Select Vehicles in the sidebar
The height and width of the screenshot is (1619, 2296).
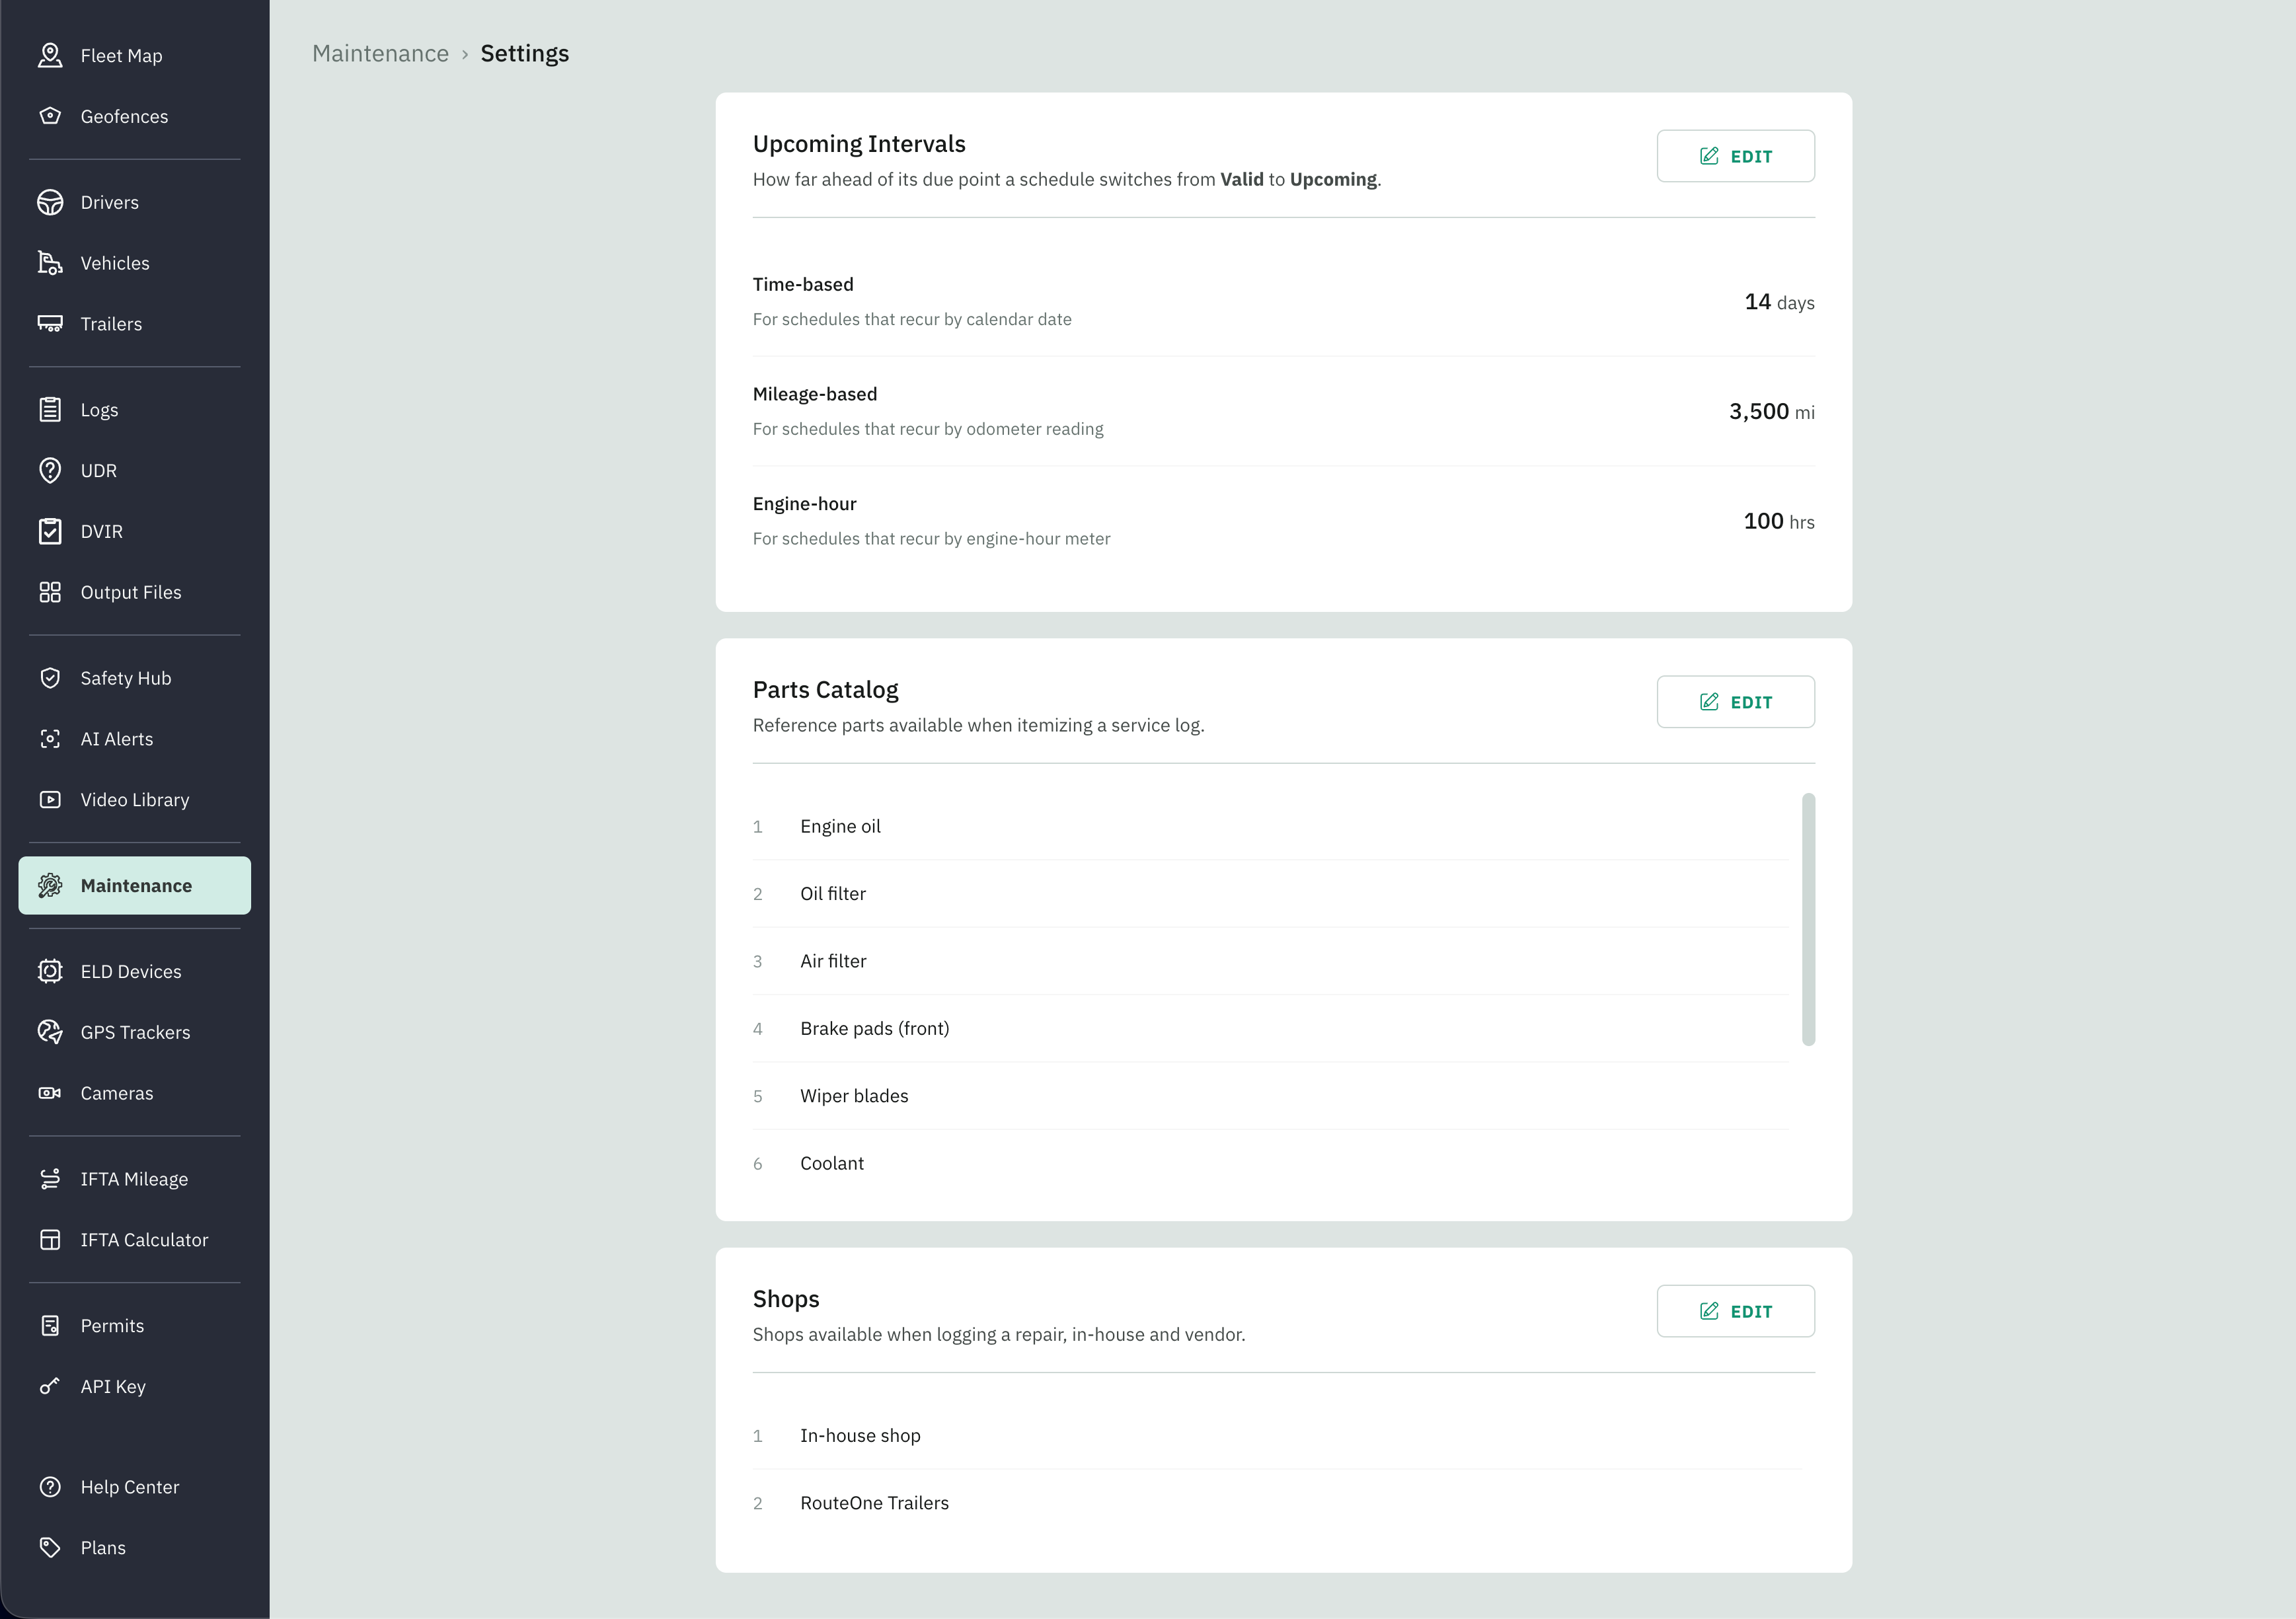point(135,263)
